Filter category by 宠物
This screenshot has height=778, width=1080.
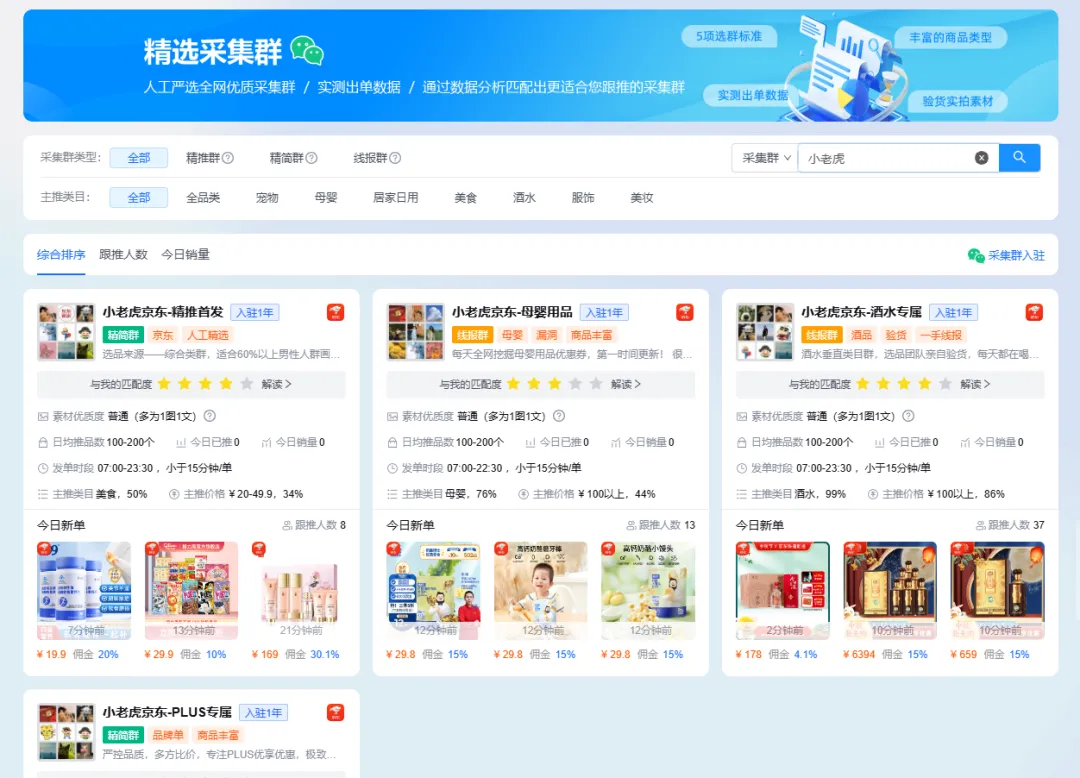click(x=267, y=198)
